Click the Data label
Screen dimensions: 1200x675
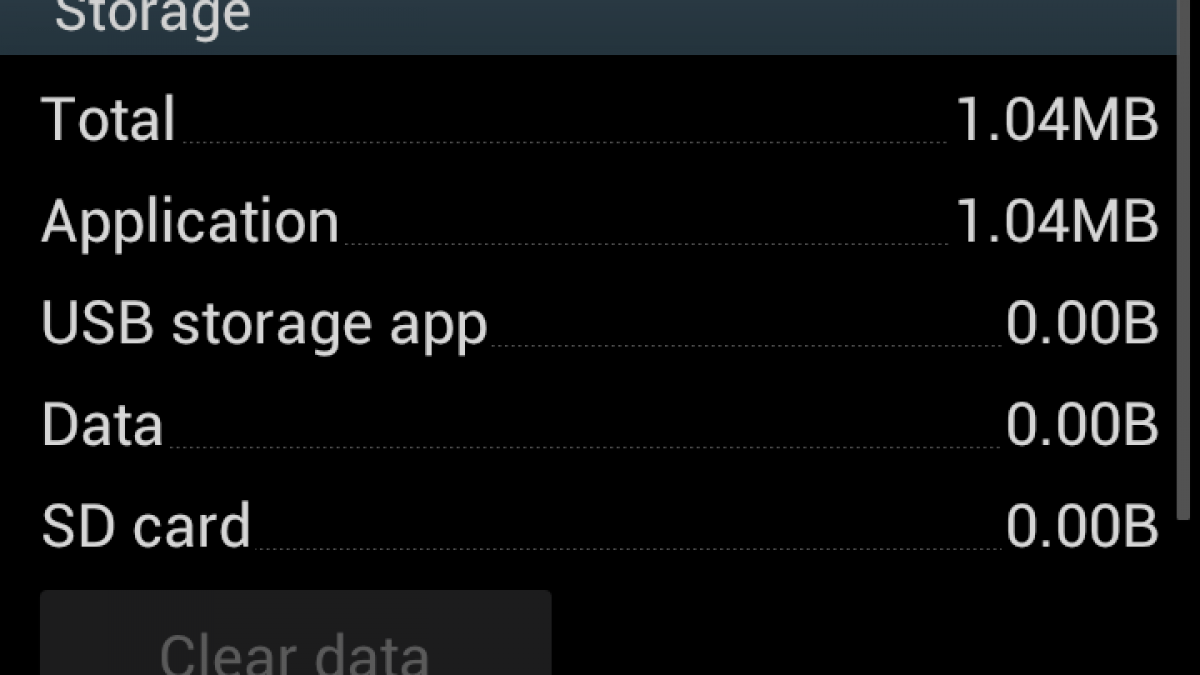point(102,424)
